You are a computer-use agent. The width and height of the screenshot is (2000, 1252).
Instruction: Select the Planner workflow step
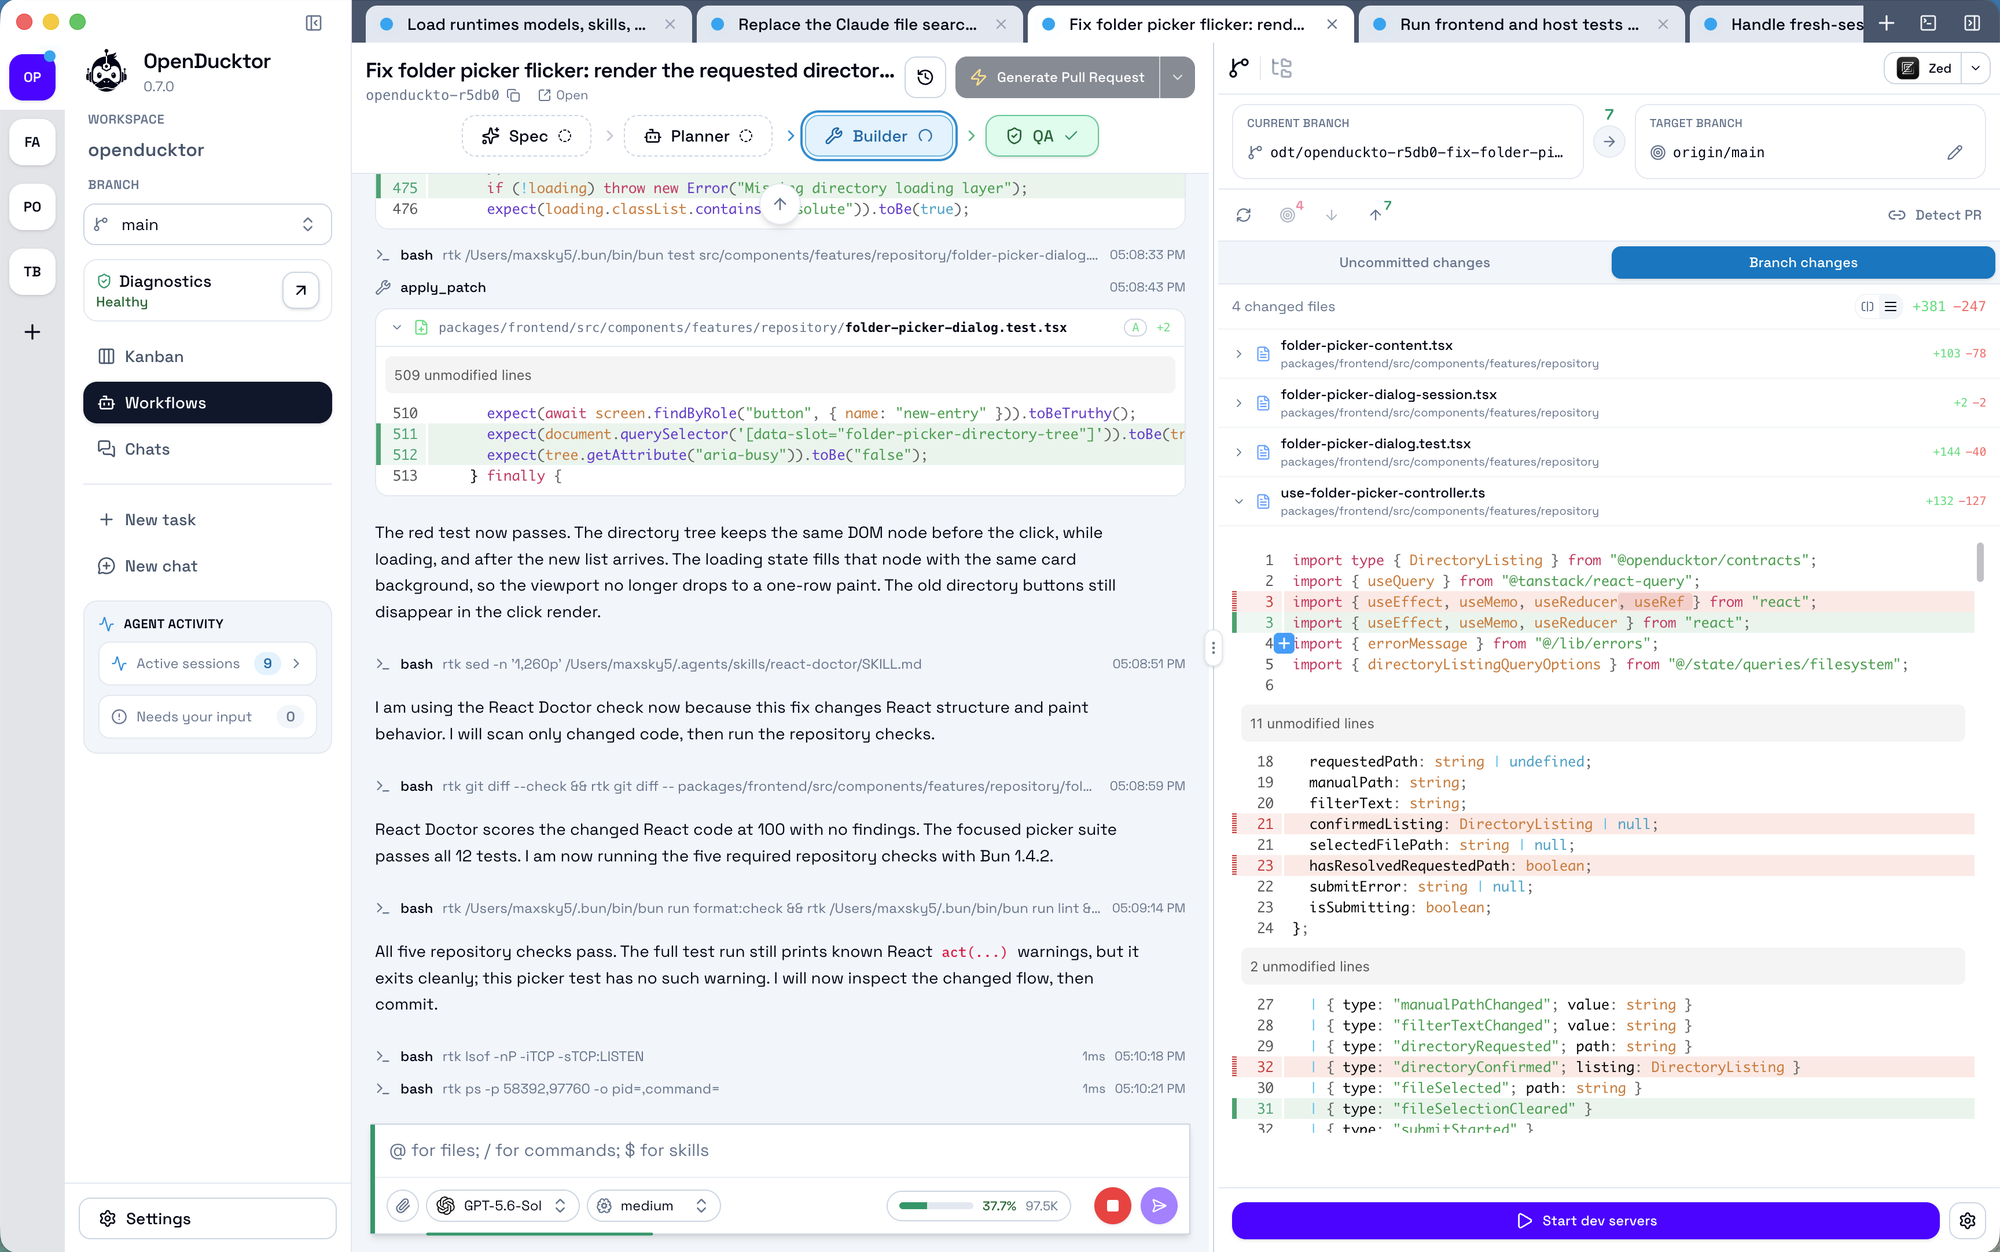[x=698, y=136]
